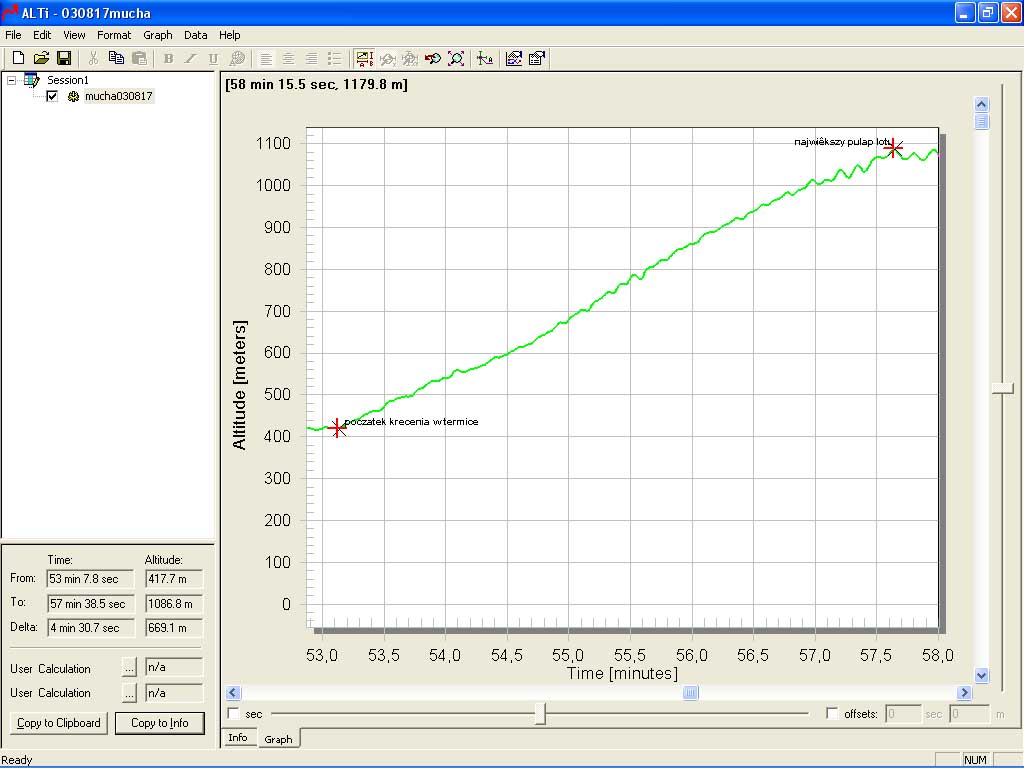Click the Copy toolbar icon
Image resolution: width=1024 pixels, height=768 pixels.
[x=116, y=58]
